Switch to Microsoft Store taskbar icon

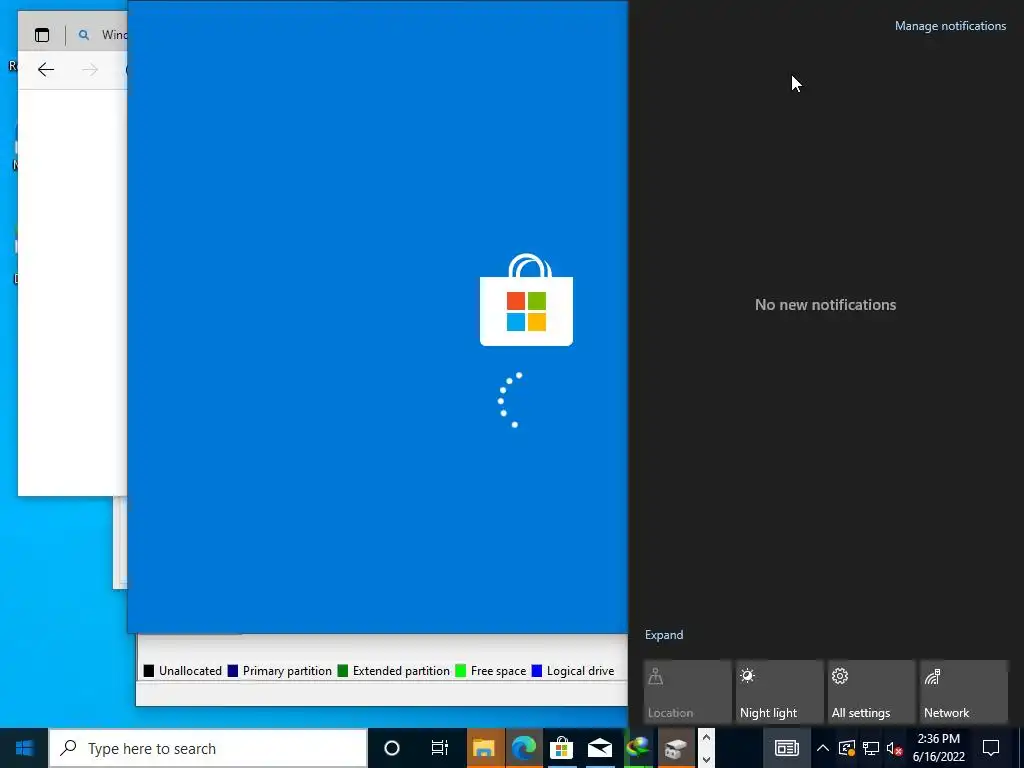561,748
